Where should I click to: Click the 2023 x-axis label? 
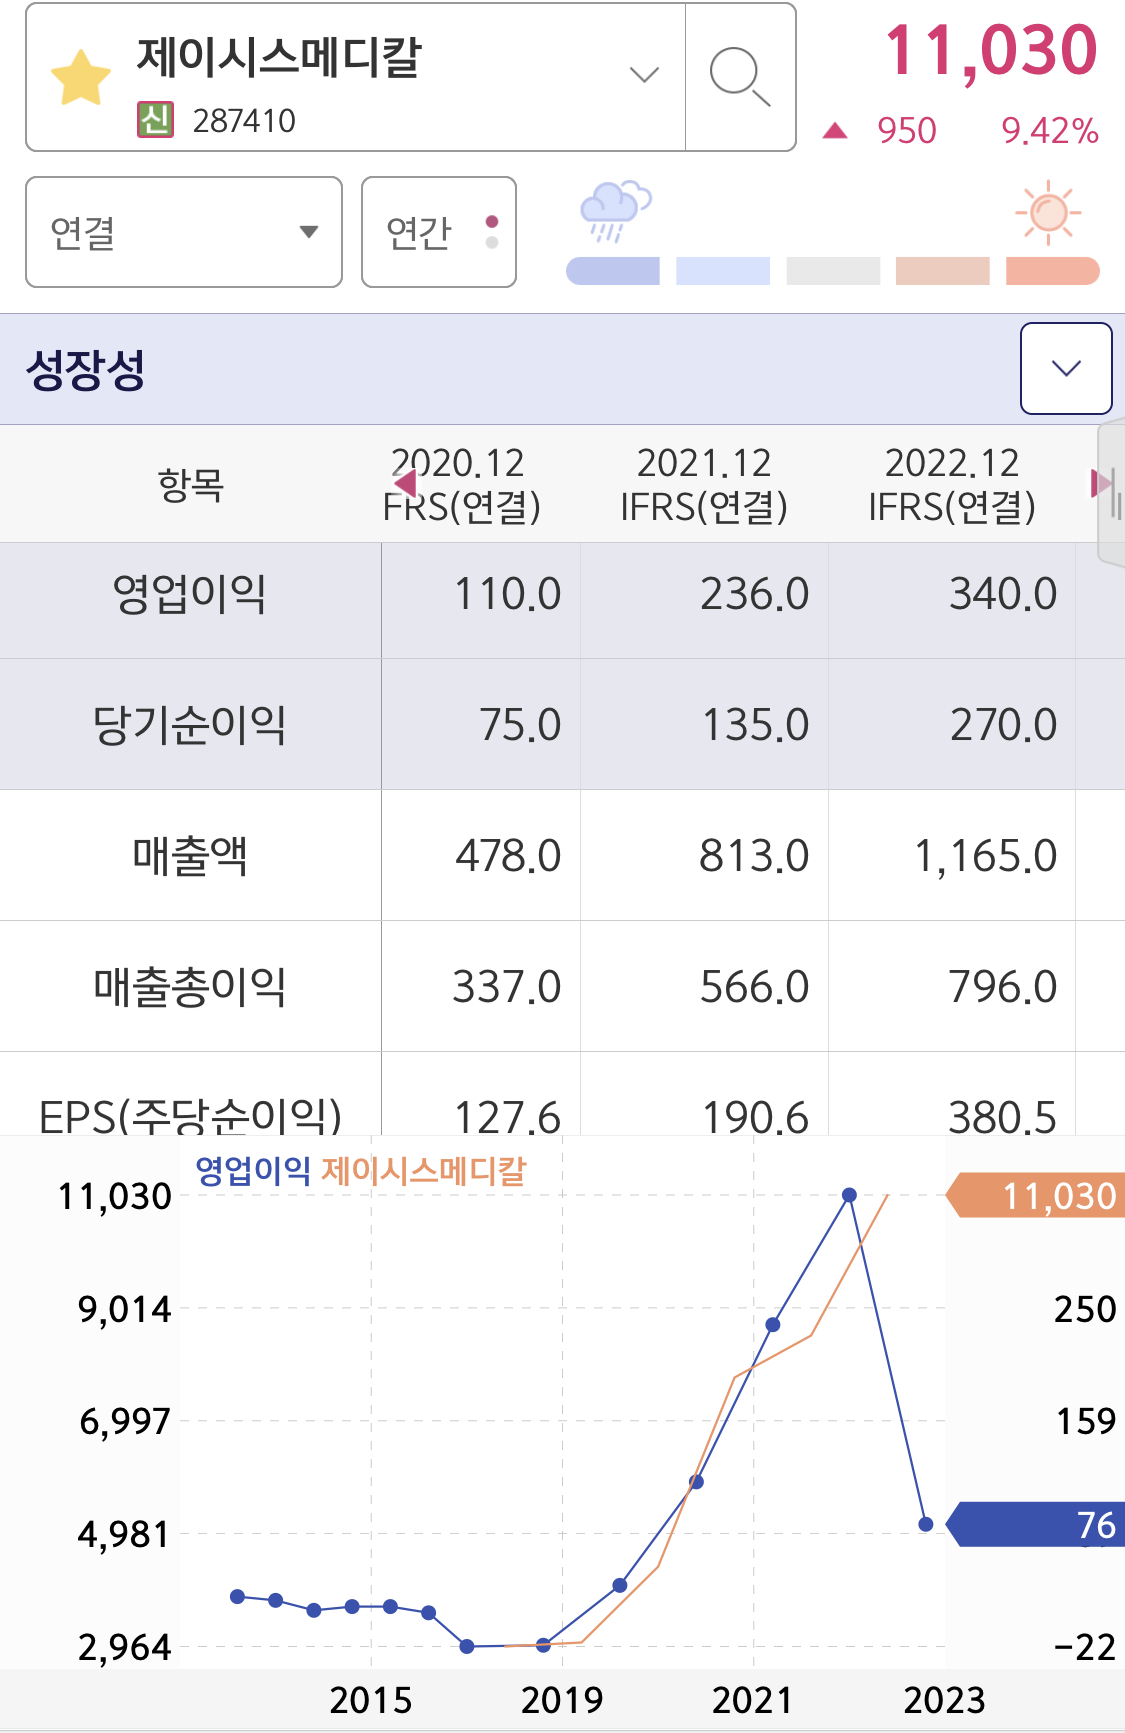click(944, 1700)
